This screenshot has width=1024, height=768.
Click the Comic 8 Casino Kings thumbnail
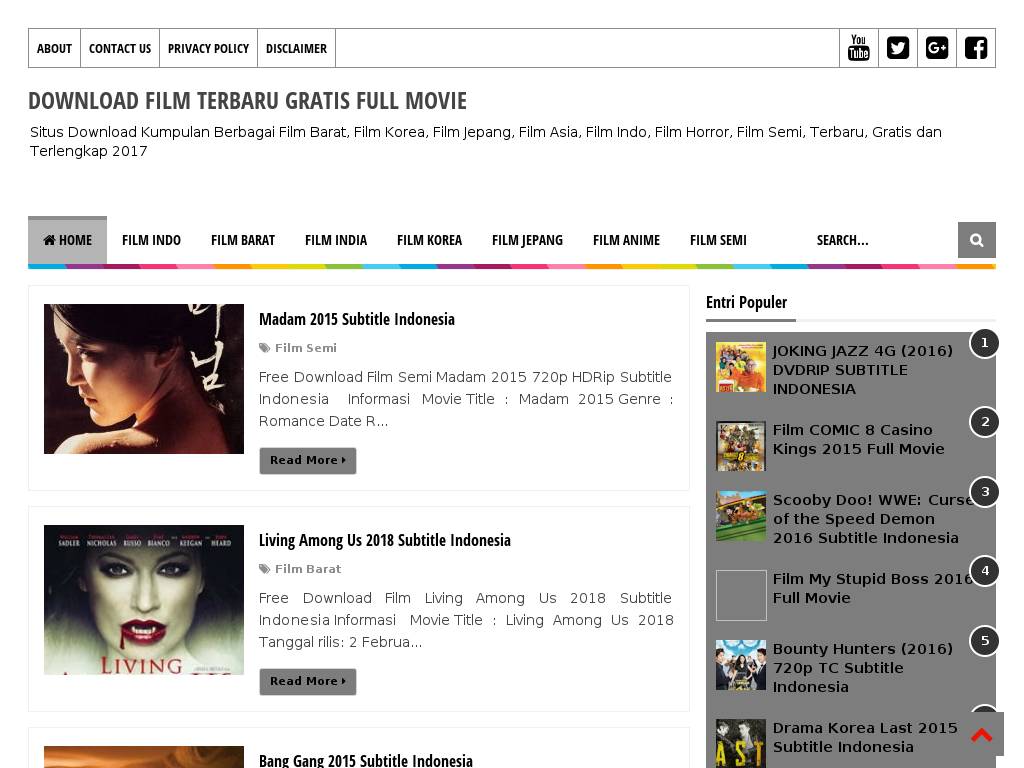pyautogui.click(x=741, y=446)
